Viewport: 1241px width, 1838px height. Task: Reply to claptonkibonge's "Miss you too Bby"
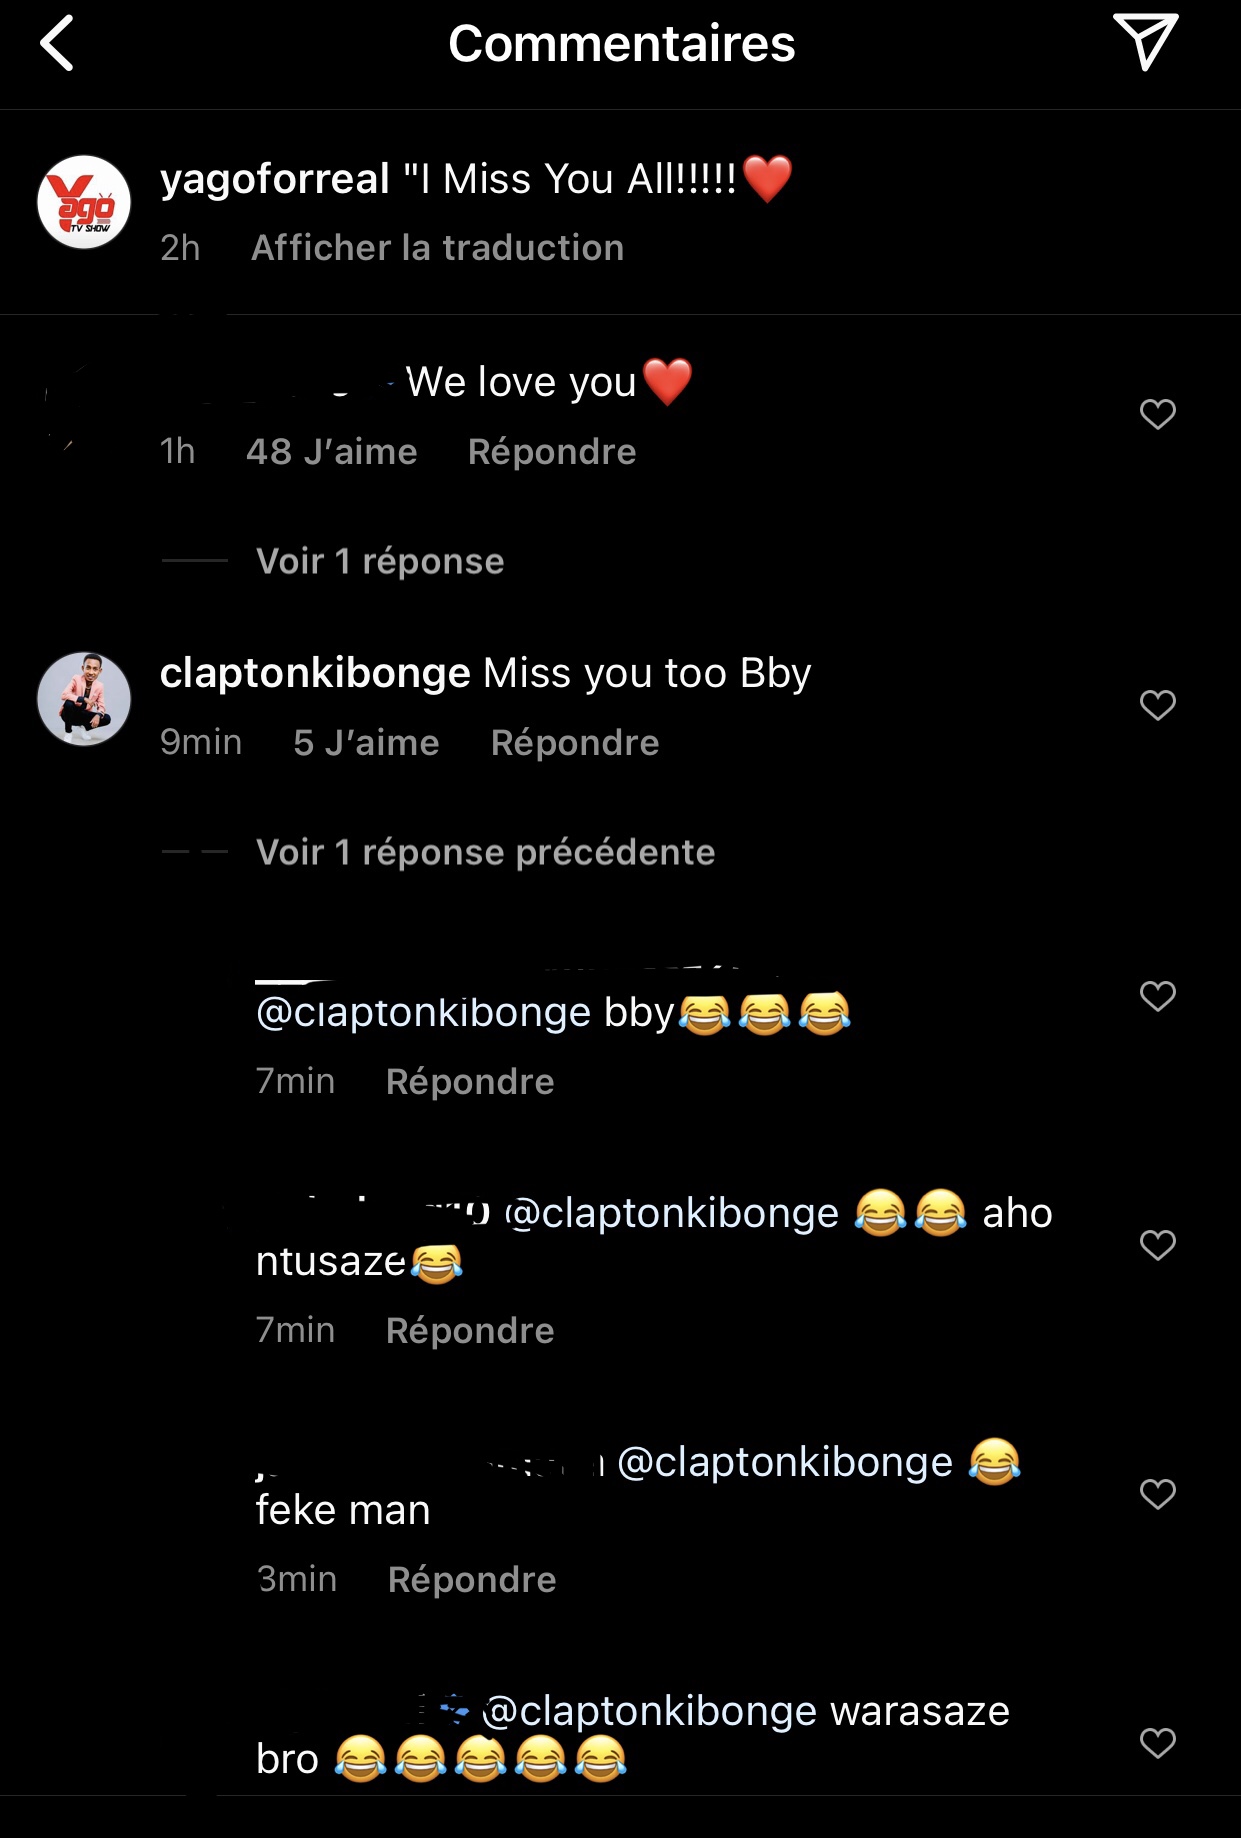tap(575, 743)
